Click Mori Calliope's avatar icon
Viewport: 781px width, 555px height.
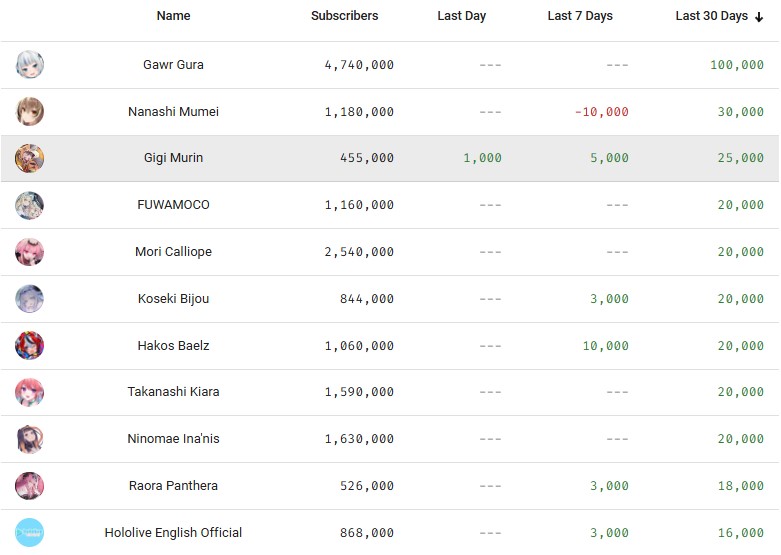click(30, 252)
